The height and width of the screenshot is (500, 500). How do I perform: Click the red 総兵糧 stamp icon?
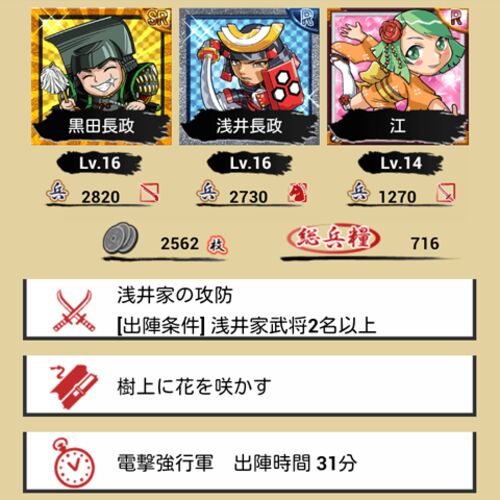(333, 238)
